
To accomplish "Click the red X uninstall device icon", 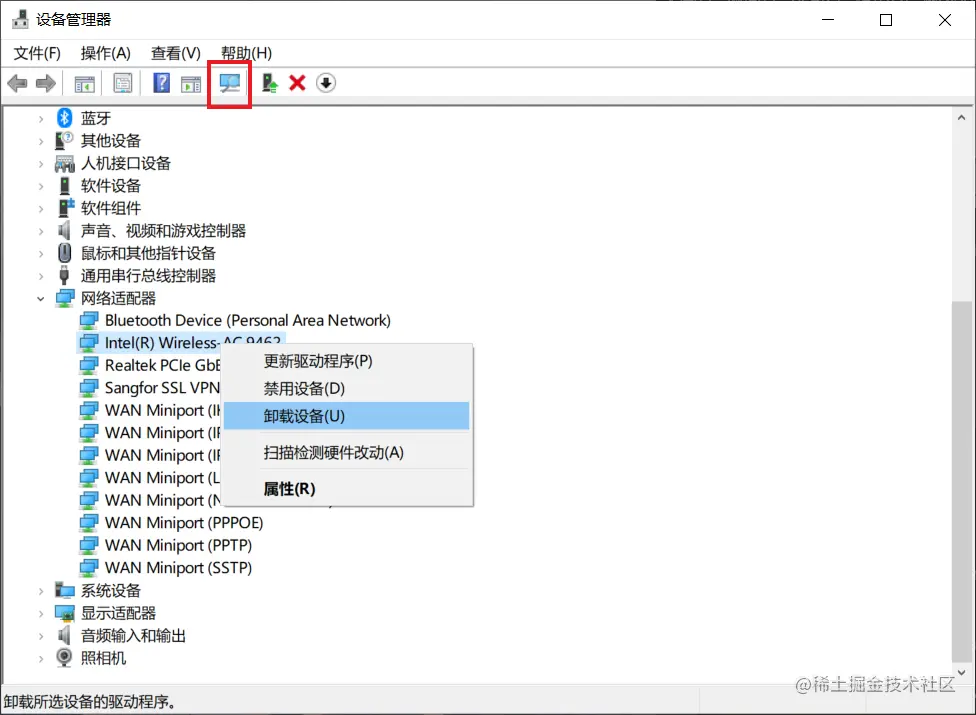I will click(298, 83).
